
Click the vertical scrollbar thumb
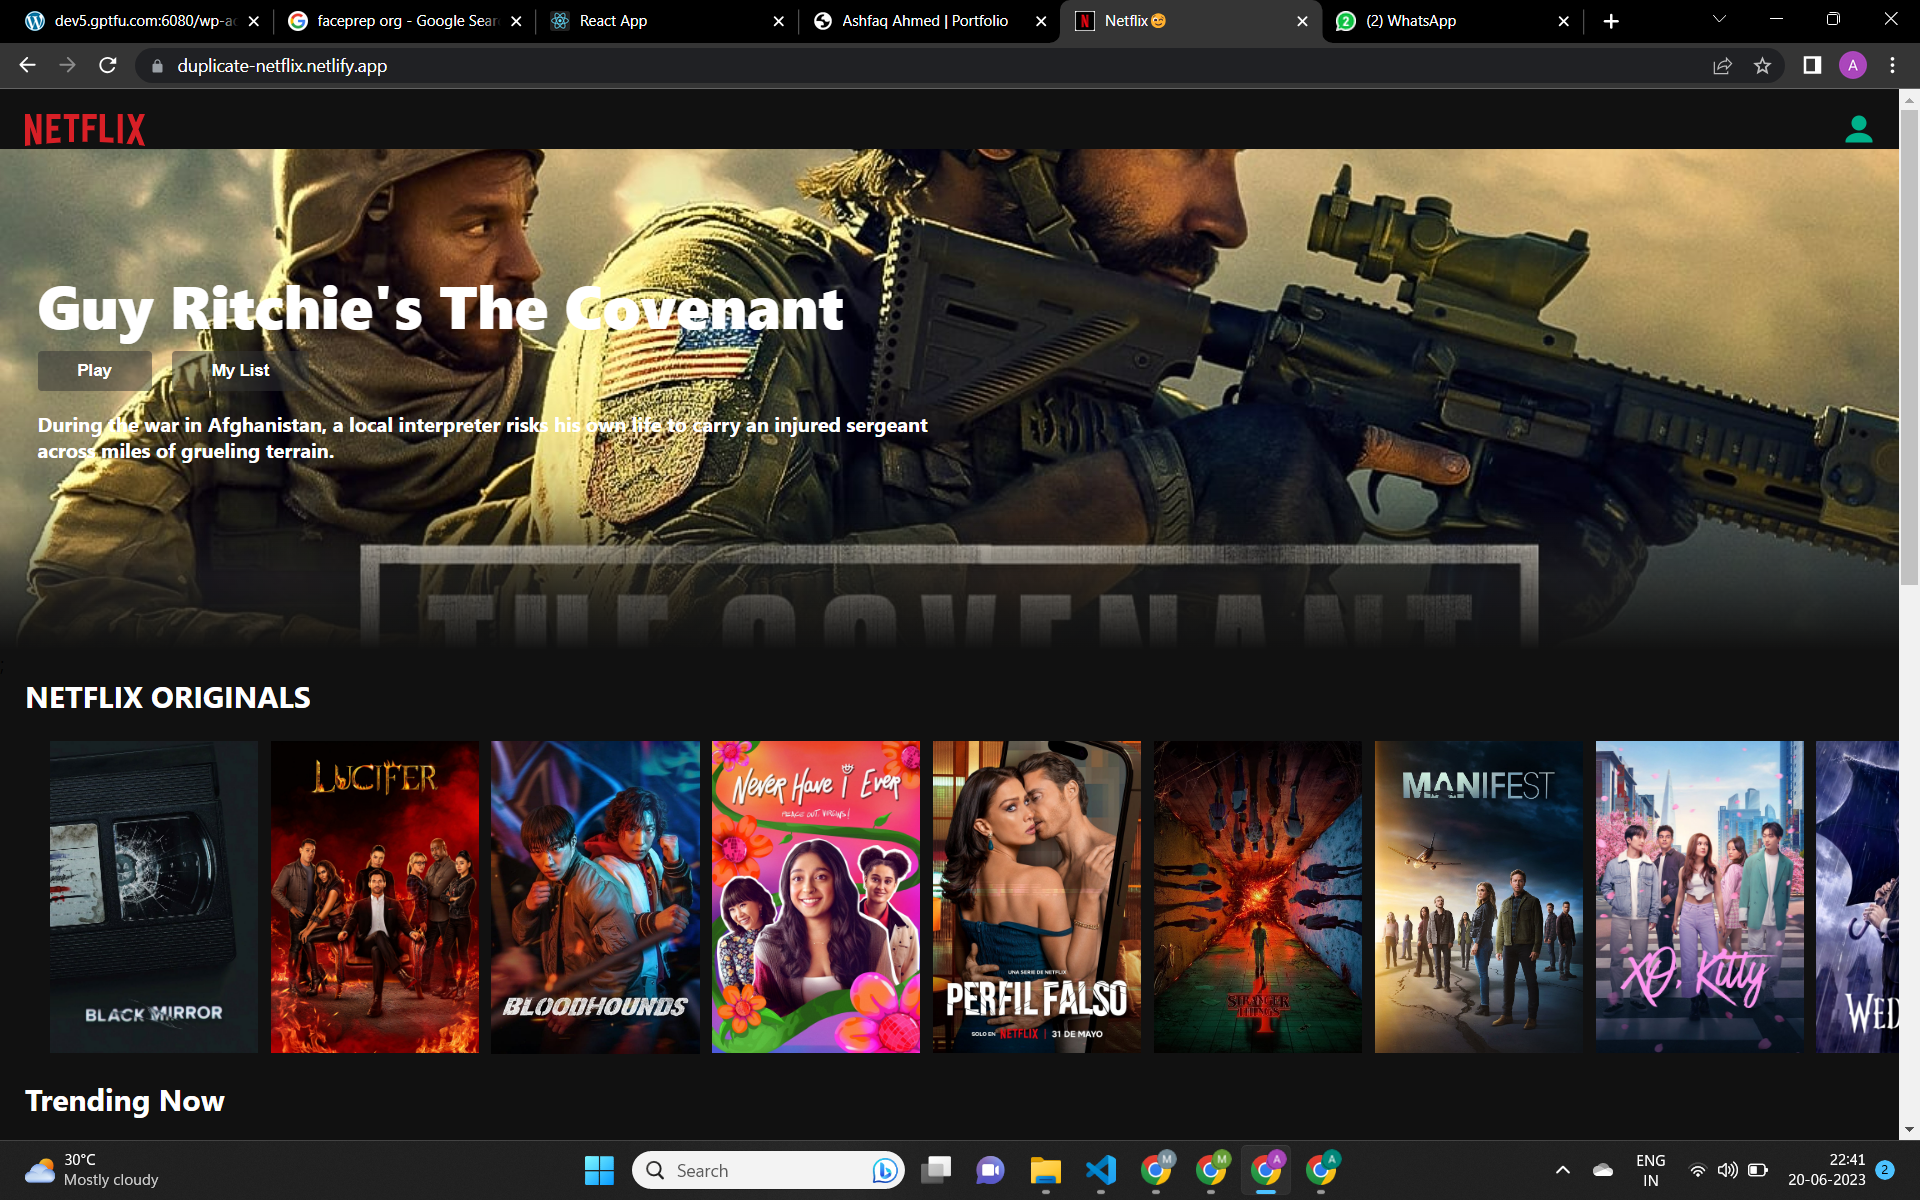coord(1909,347)
